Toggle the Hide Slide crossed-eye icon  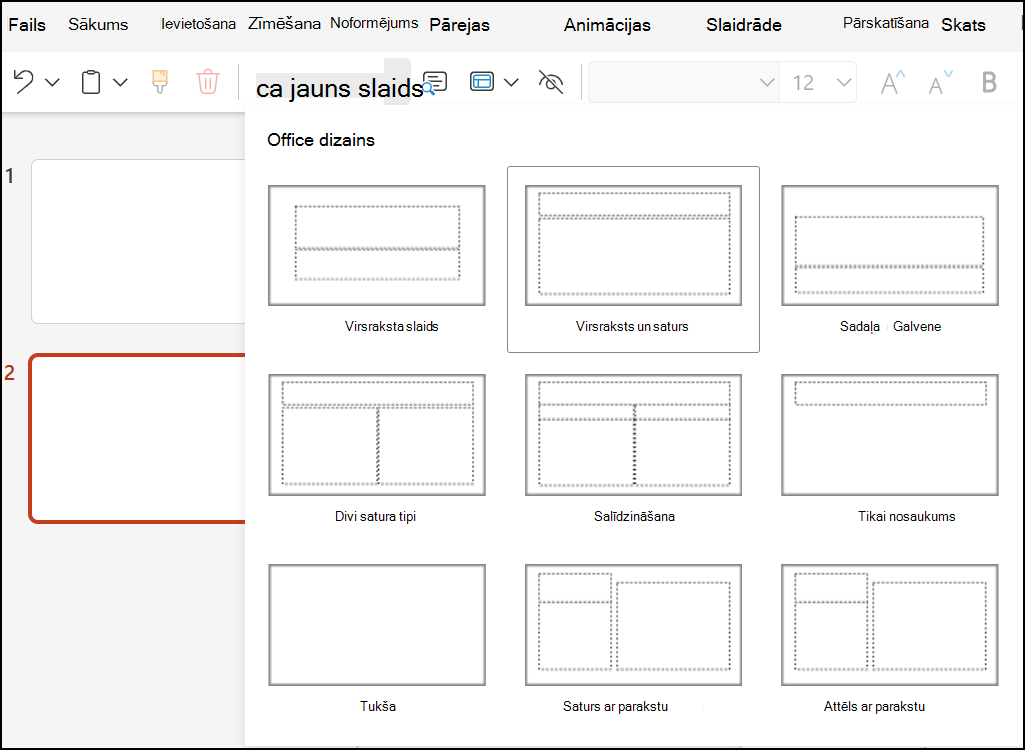click(550, 82)
